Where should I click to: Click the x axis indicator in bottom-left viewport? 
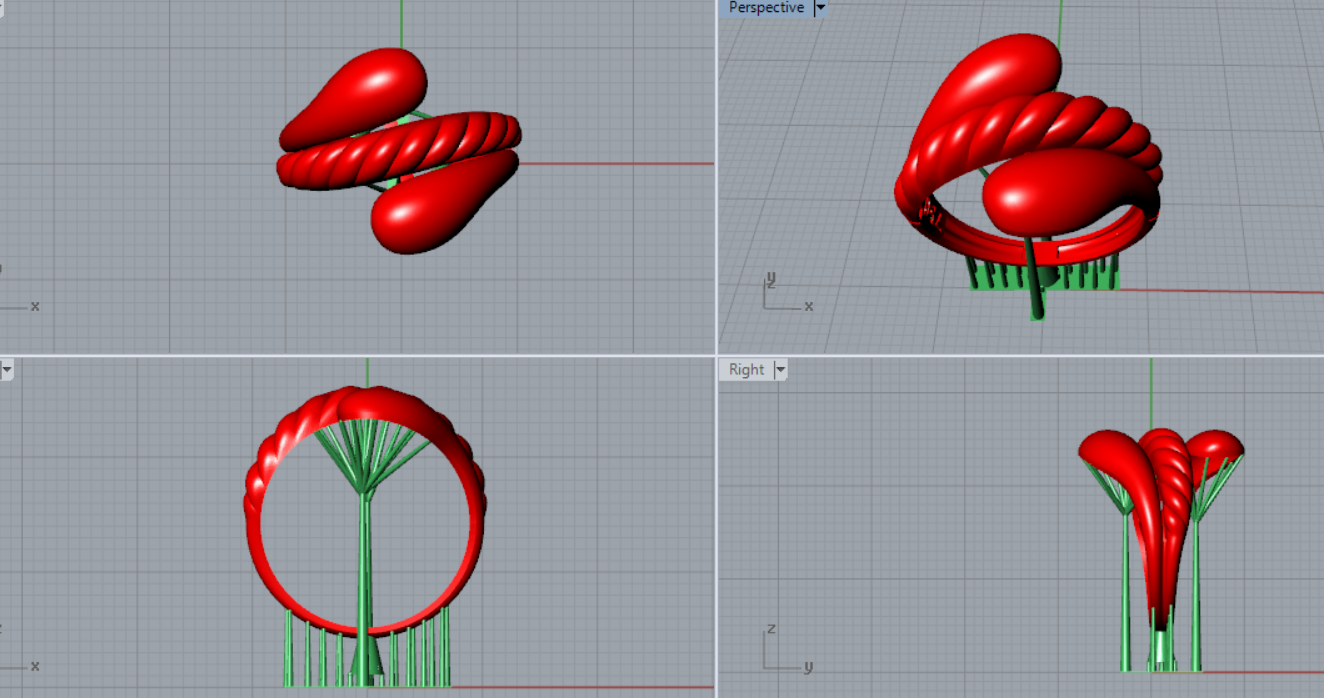34,665
